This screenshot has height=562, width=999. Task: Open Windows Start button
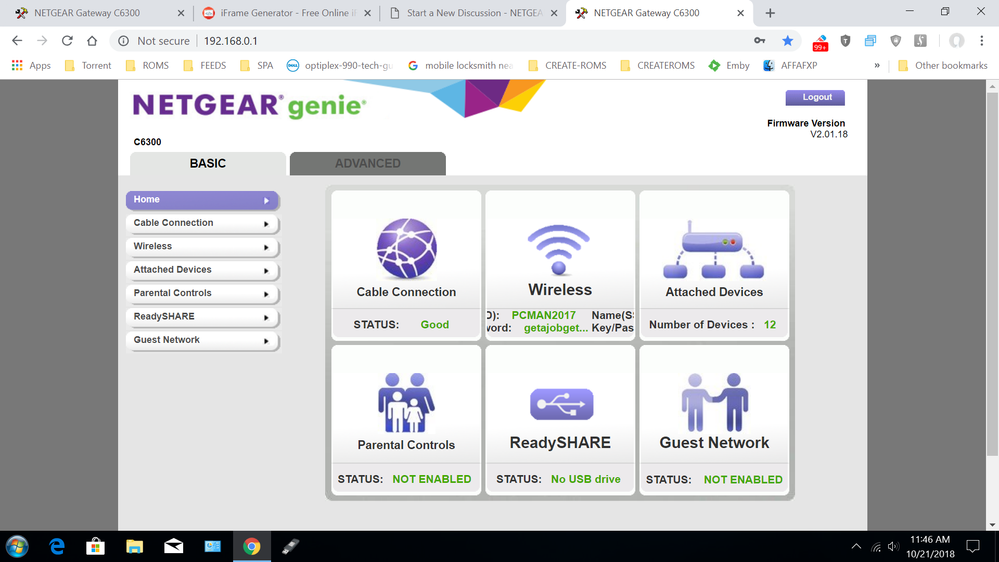pyautogui.click(x=17, y=547)
